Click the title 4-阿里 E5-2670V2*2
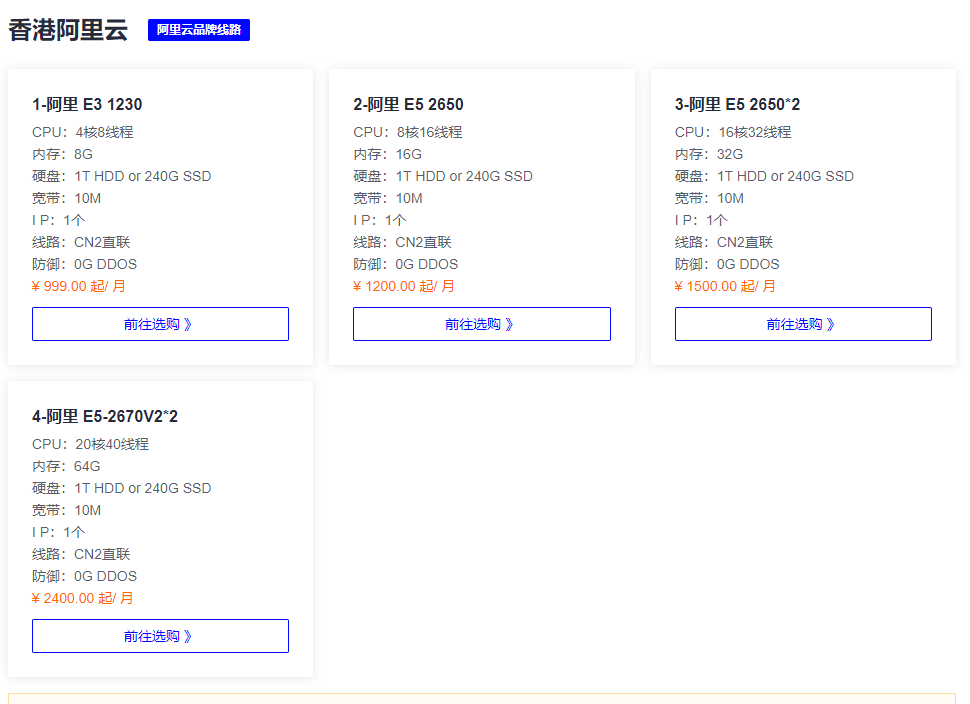Image resolution: width=970 pixels, height=704 pixels. pyautogui.click(x=105, y=416)
